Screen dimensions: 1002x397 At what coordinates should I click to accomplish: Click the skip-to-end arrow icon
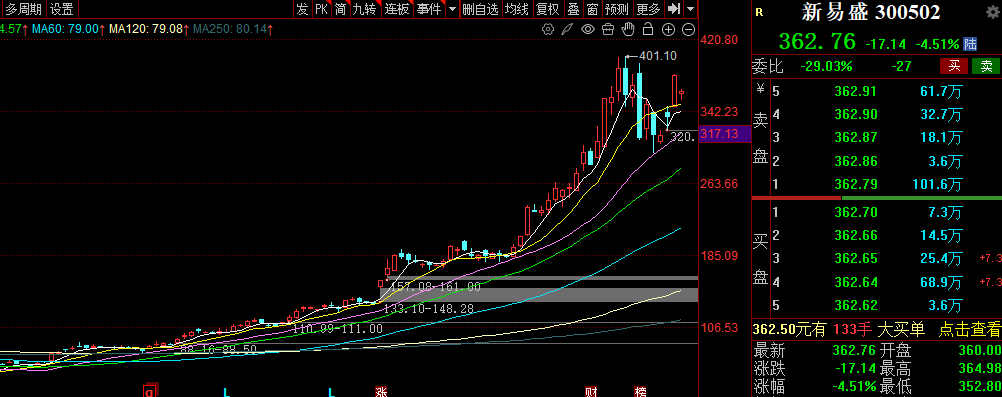[x=673, y=9]
